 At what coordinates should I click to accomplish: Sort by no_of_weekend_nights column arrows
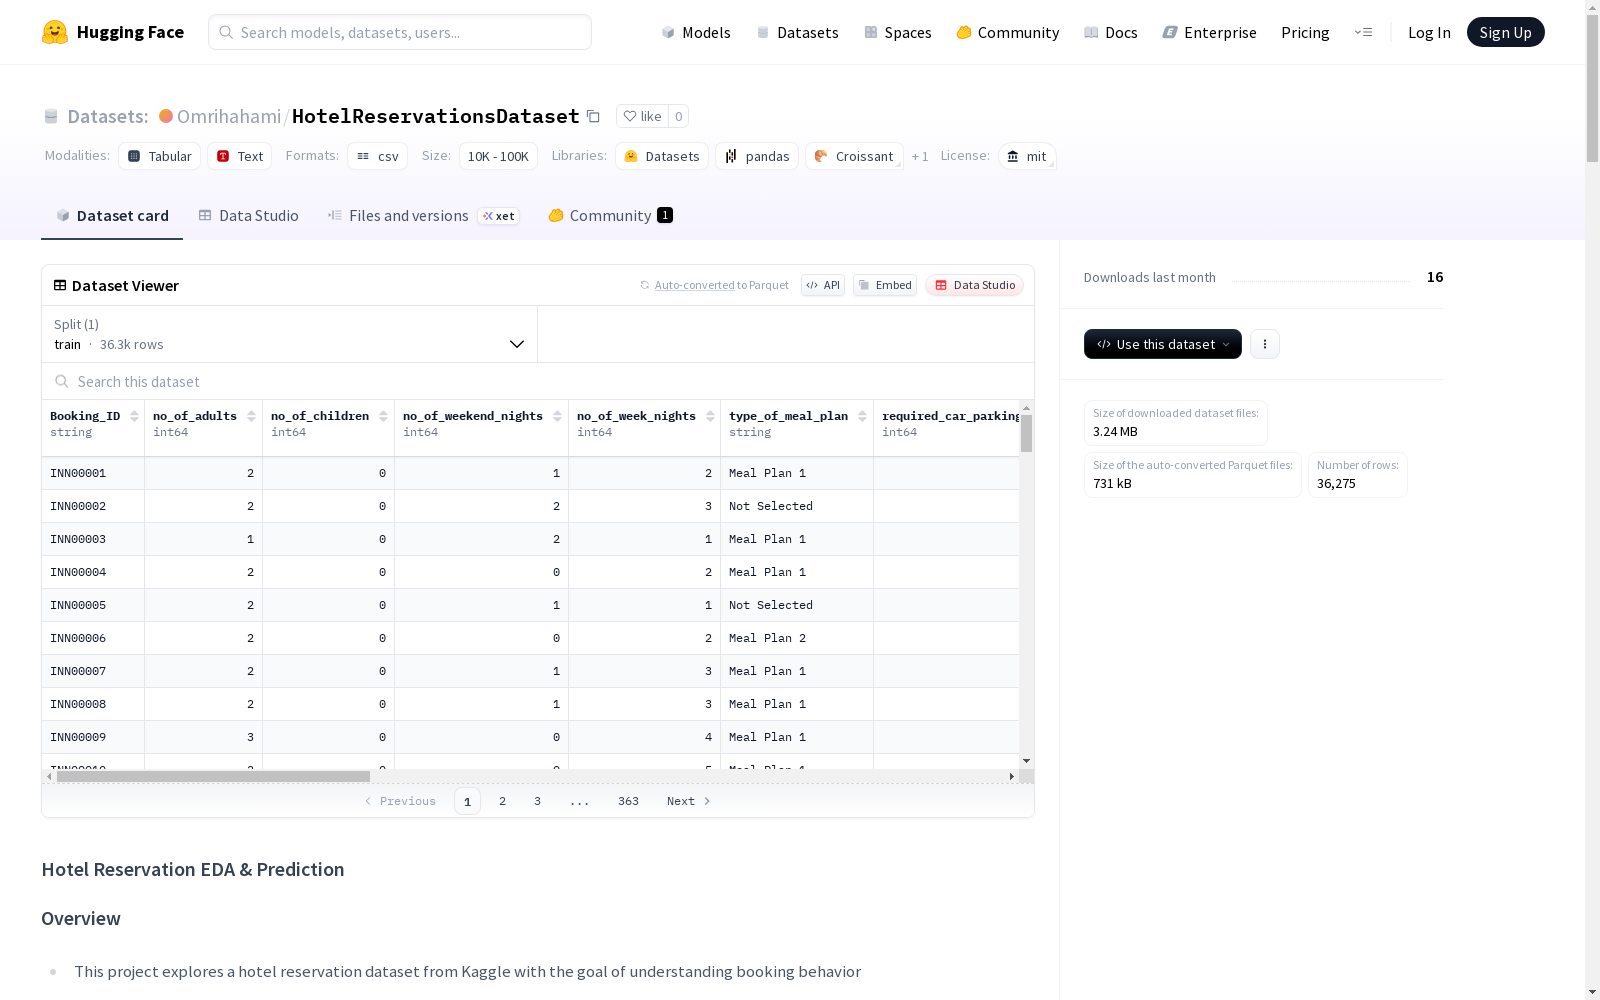(x=557, y=416)
